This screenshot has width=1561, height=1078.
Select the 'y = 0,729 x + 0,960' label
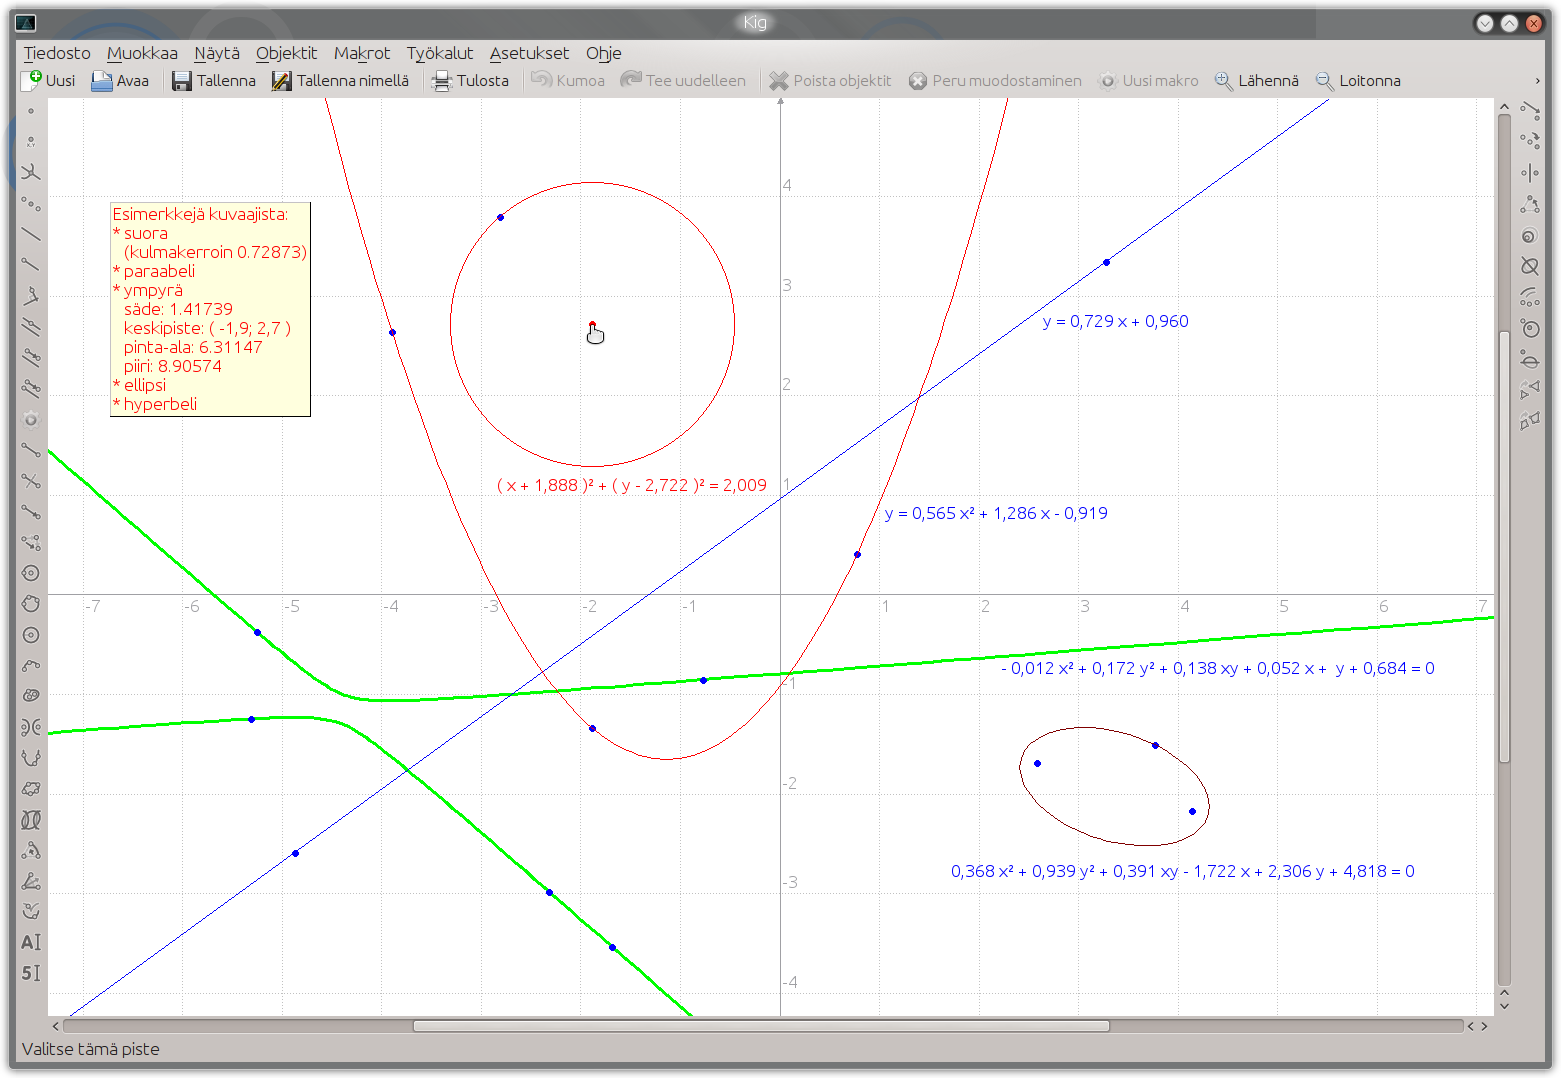pos(1115,321)
